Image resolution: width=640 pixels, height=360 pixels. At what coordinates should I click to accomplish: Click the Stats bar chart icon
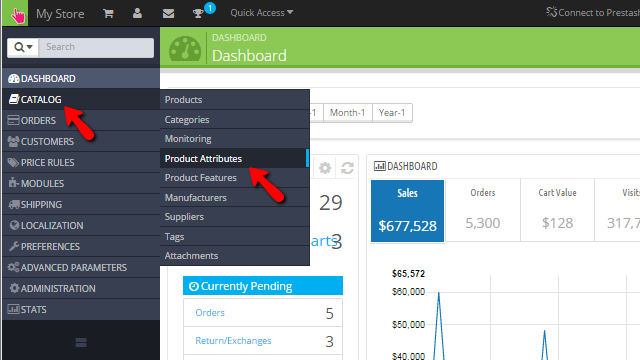[13, 309]
